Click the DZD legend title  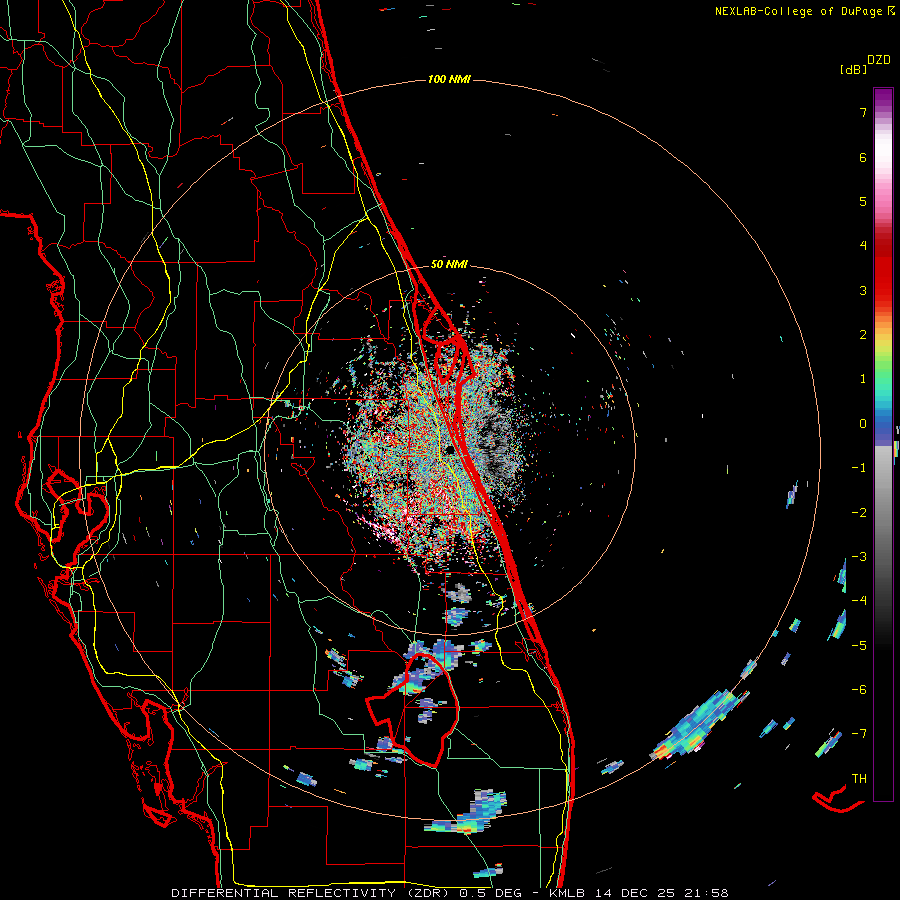879,60
